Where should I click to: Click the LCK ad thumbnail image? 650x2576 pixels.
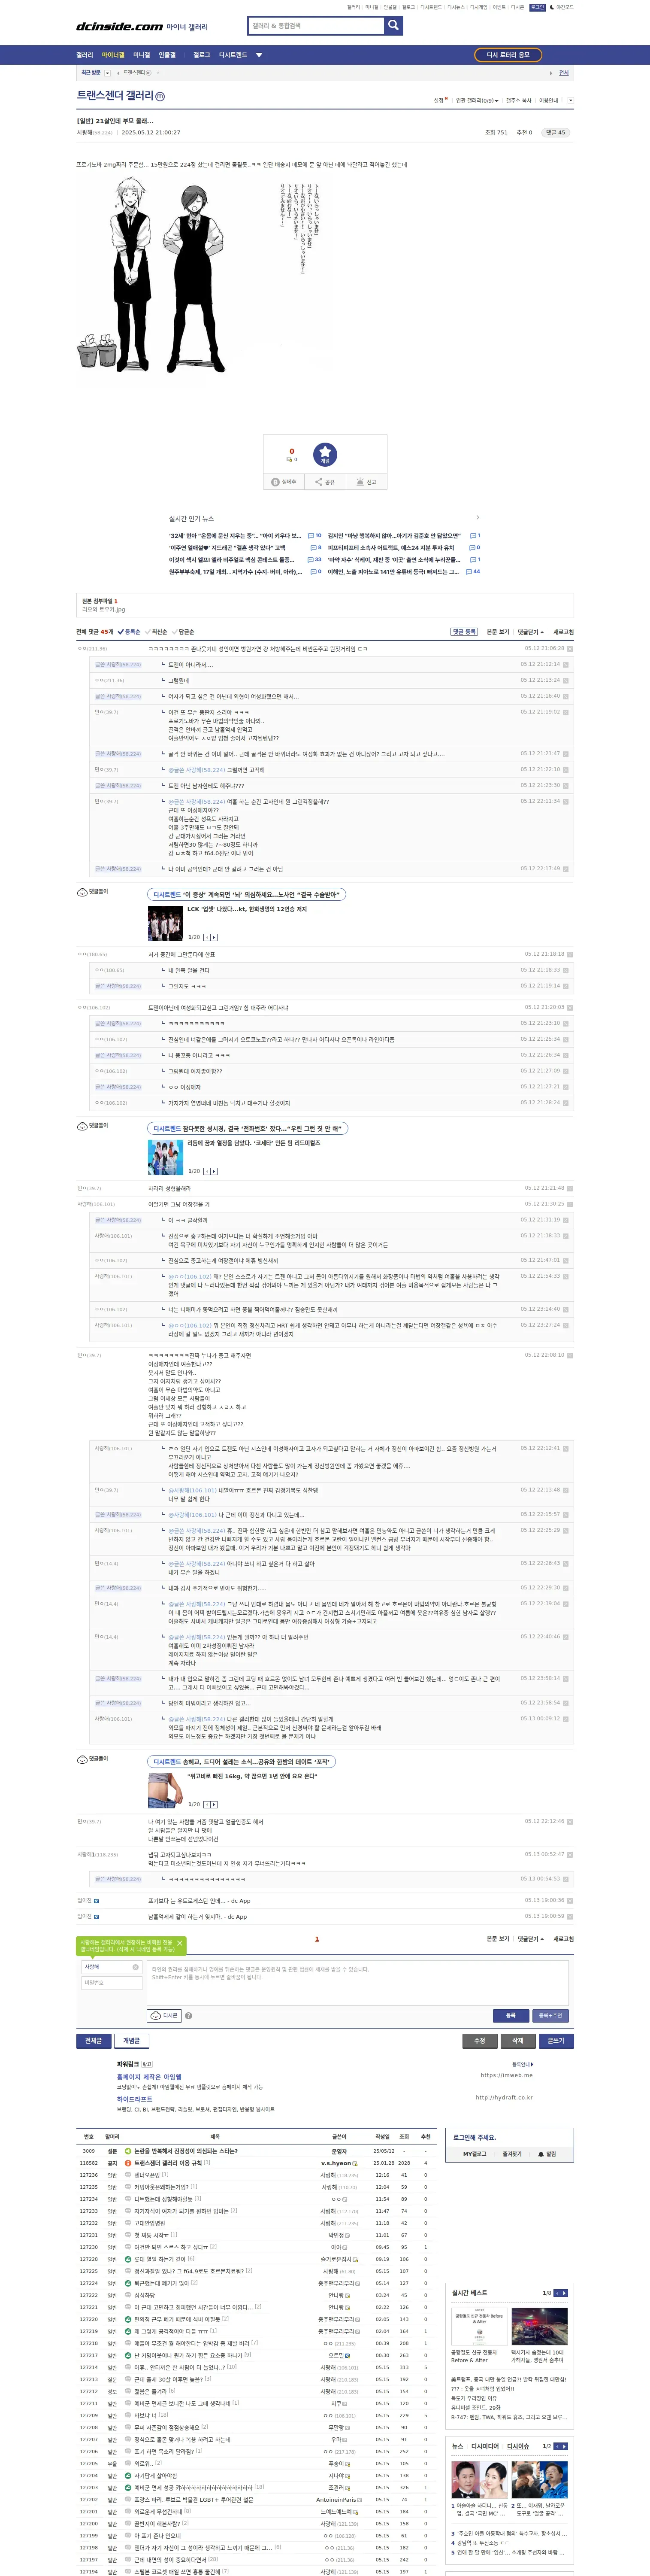tap(165, 923)
